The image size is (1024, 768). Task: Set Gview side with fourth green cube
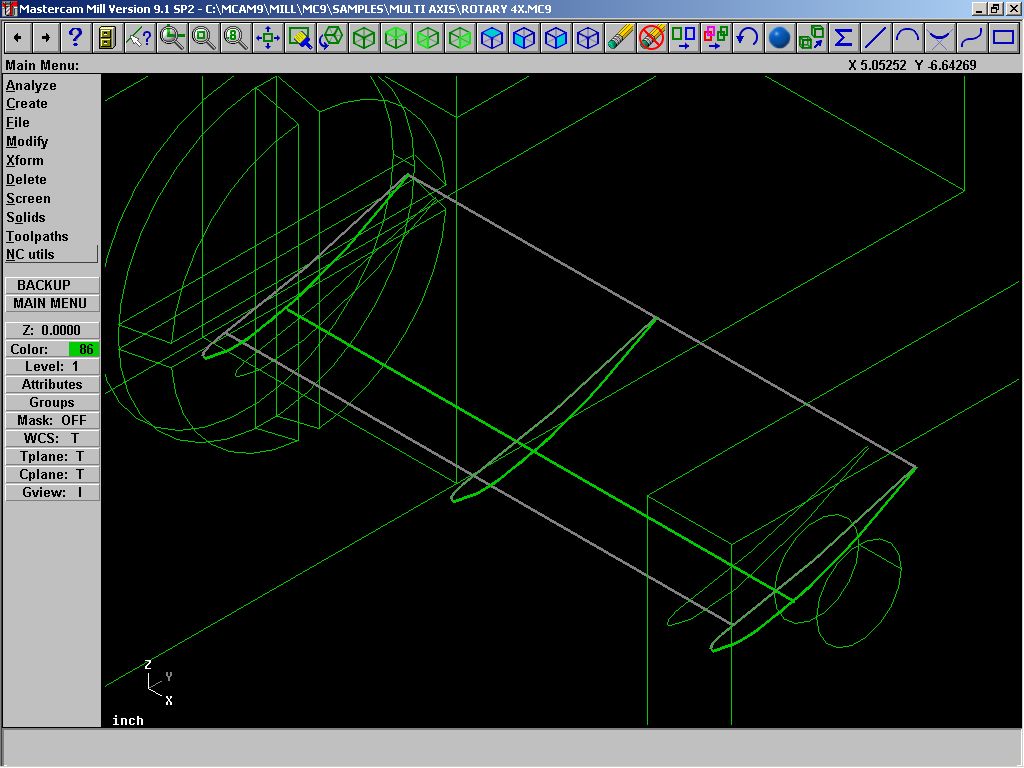pos(460,38)
